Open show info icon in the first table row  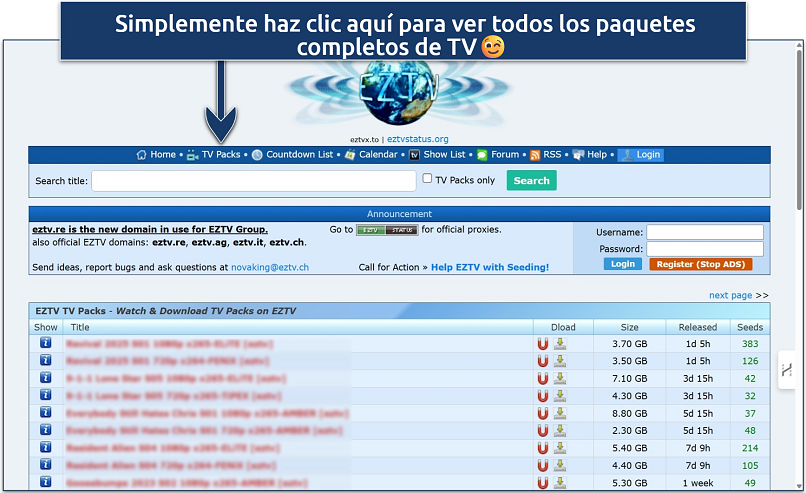(45, 343)
